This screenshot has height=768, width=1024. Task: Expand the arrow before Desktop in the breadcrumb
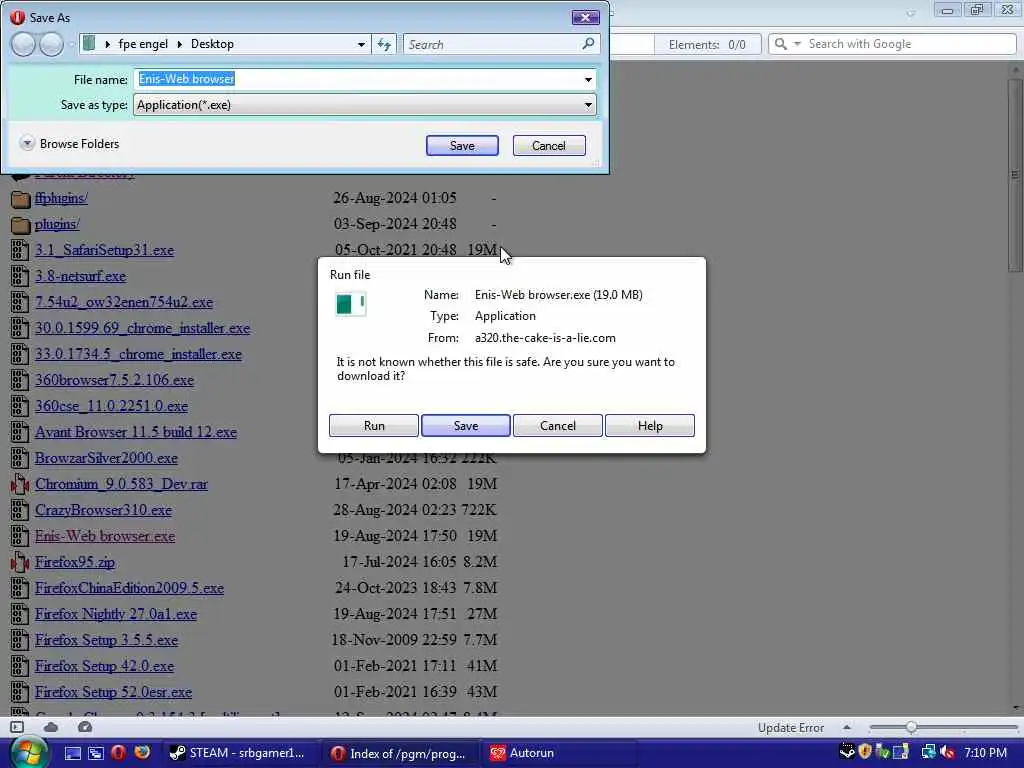click(180, 44)
